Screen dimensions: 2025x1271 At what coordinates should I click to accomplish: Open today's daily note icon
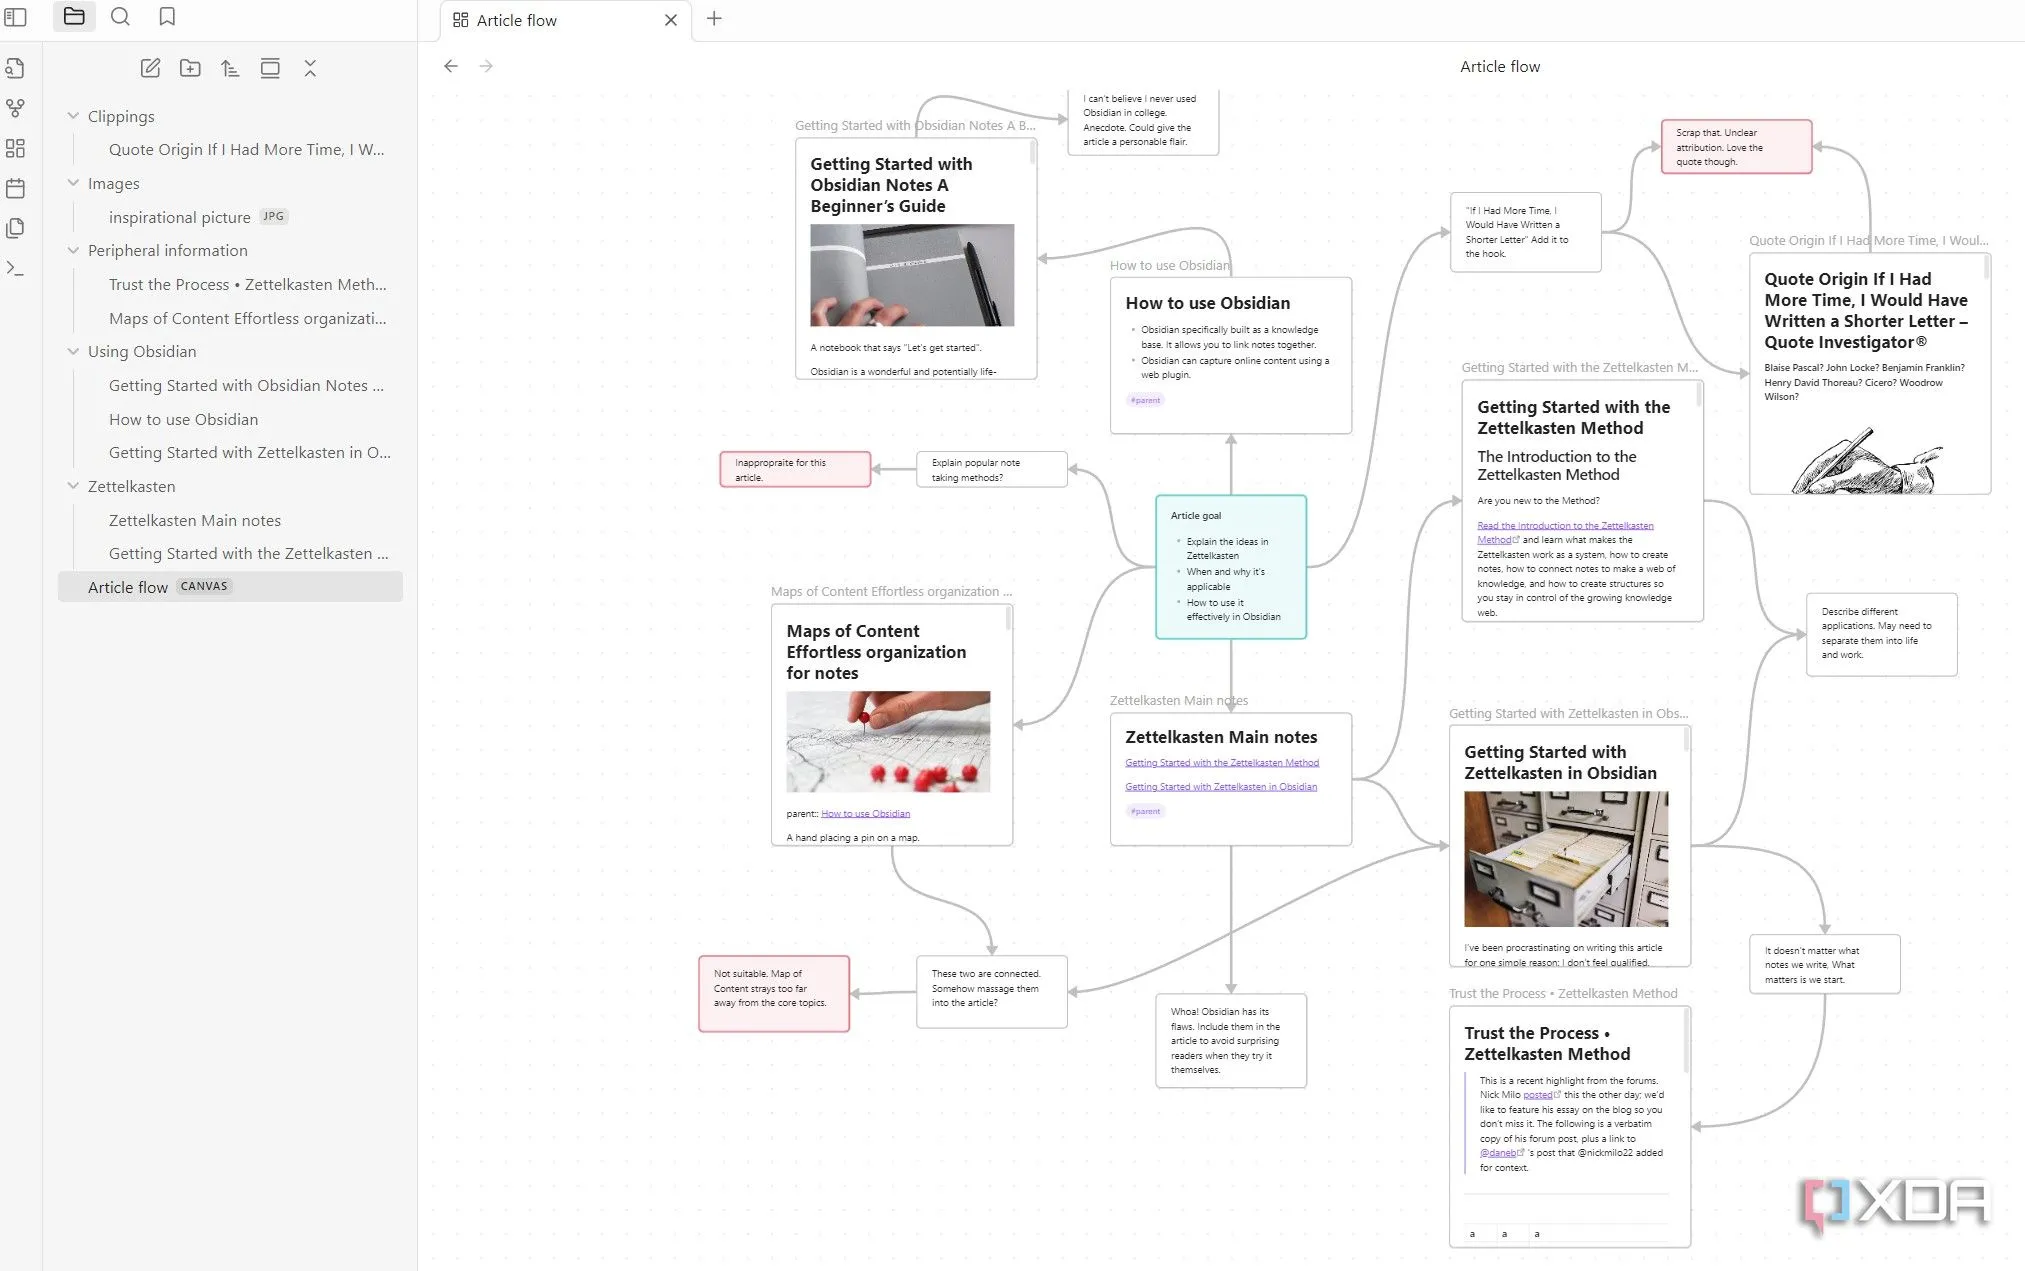click(x=15, y=188)
